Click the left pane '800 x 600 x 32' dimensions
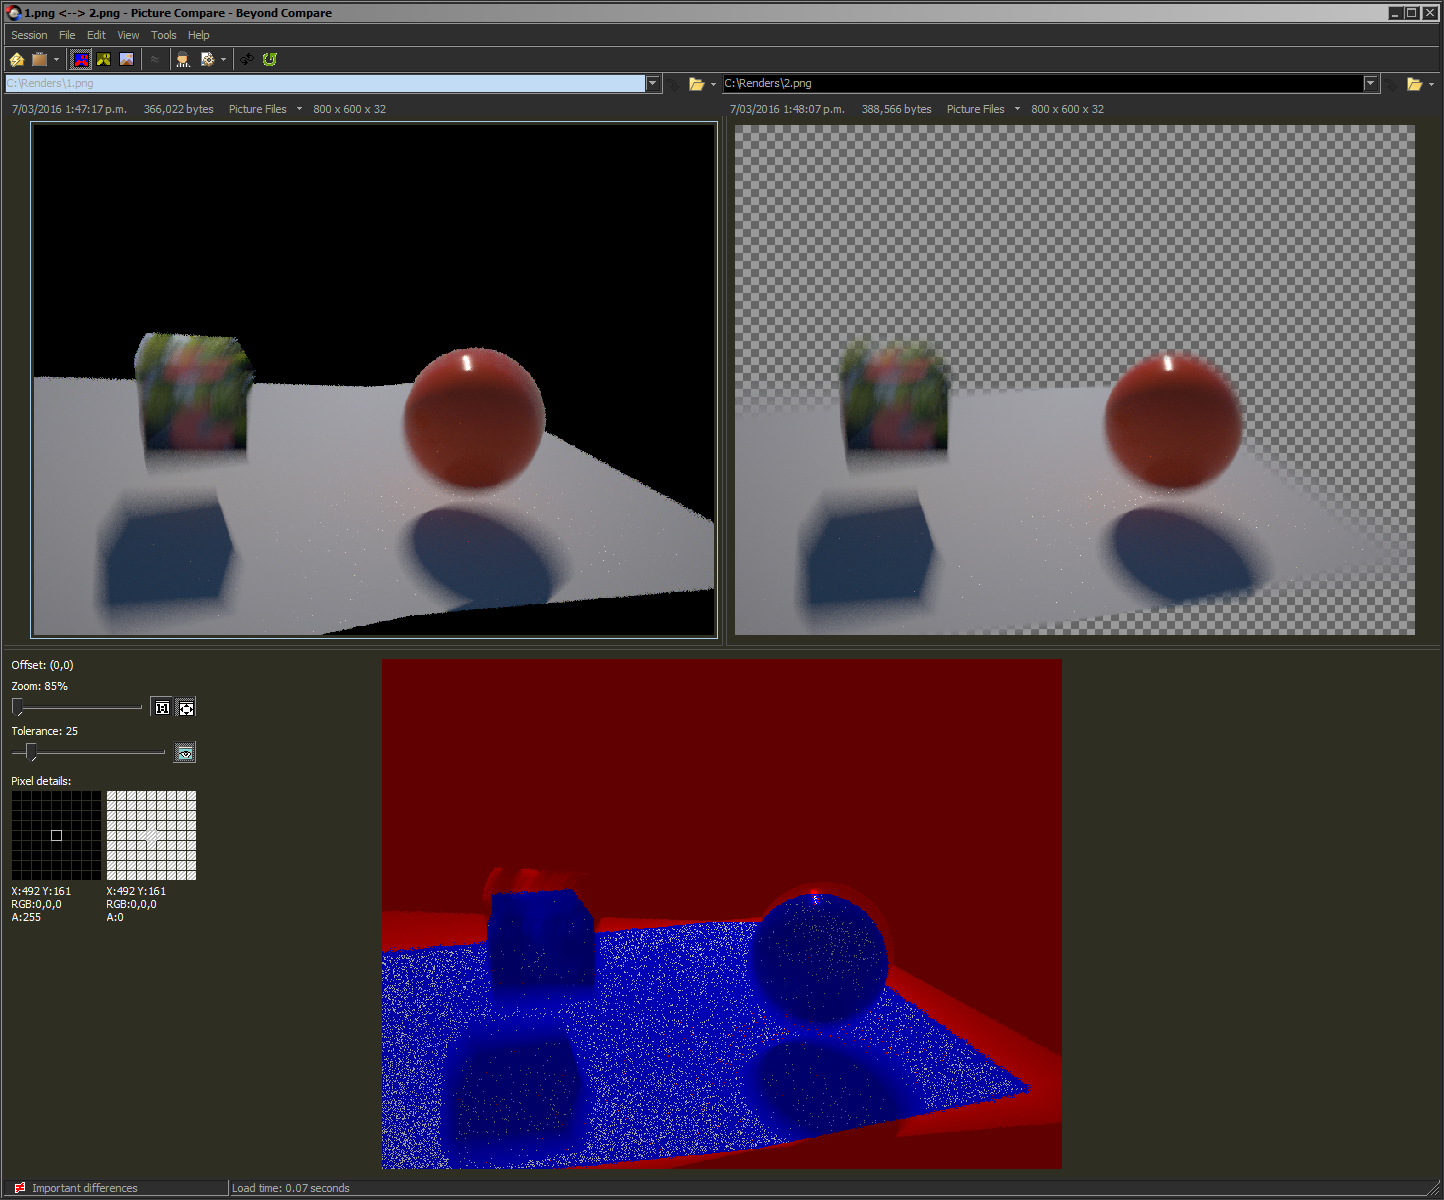The width and height of the screenshot is (1444, 1200). coord(349,109)
